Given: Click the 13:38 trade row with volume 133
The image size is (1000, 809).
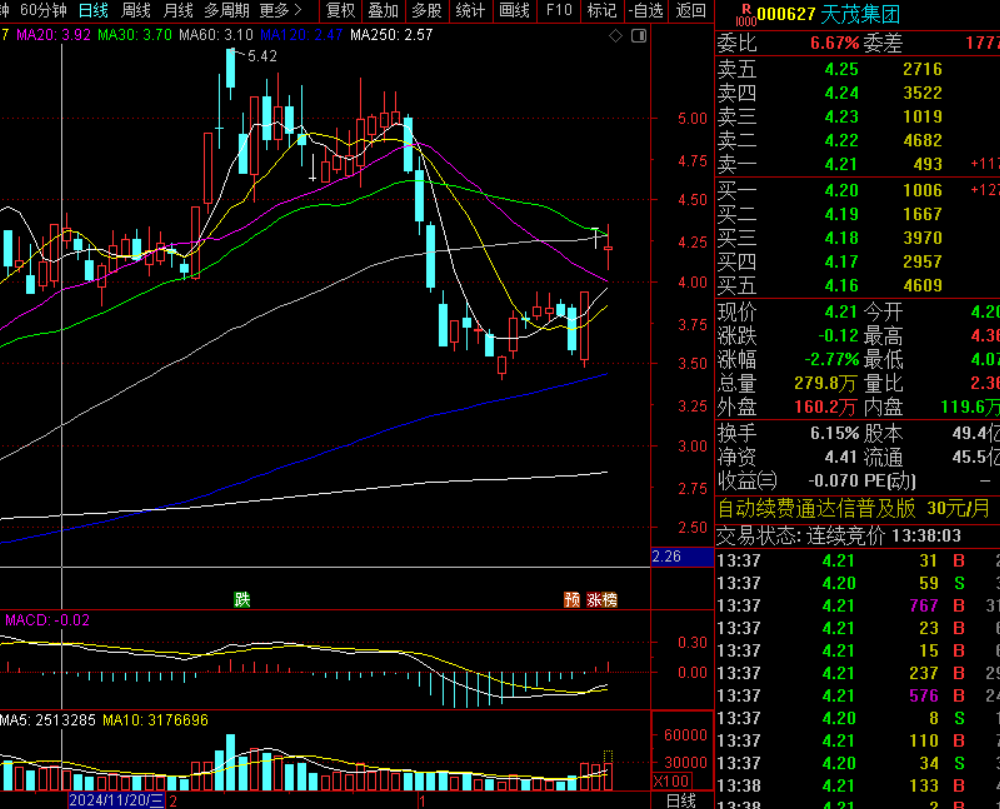Looking at the screenshot, I should tap(857, 785).
